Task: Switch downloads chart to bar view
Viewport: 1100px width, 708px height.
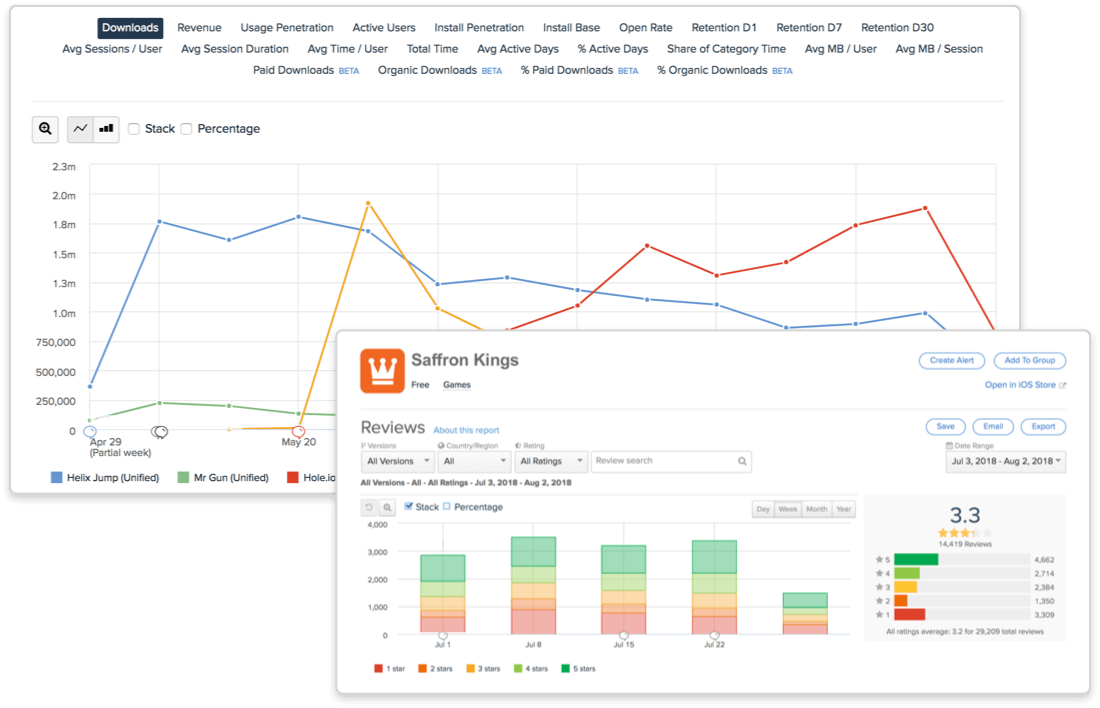Action: coord(107,129)
